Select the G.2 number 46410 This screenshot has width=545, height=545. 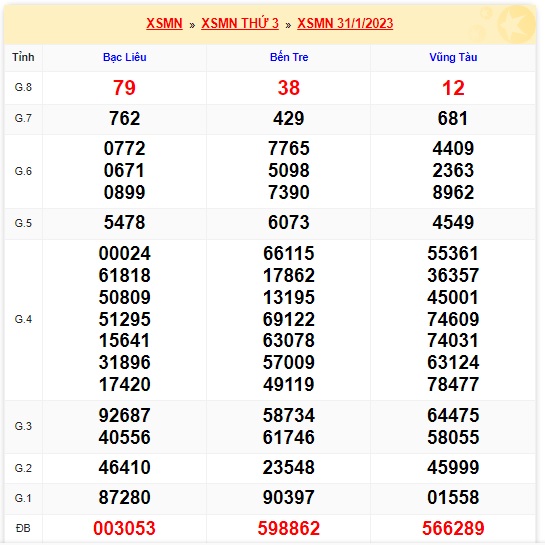124,467
